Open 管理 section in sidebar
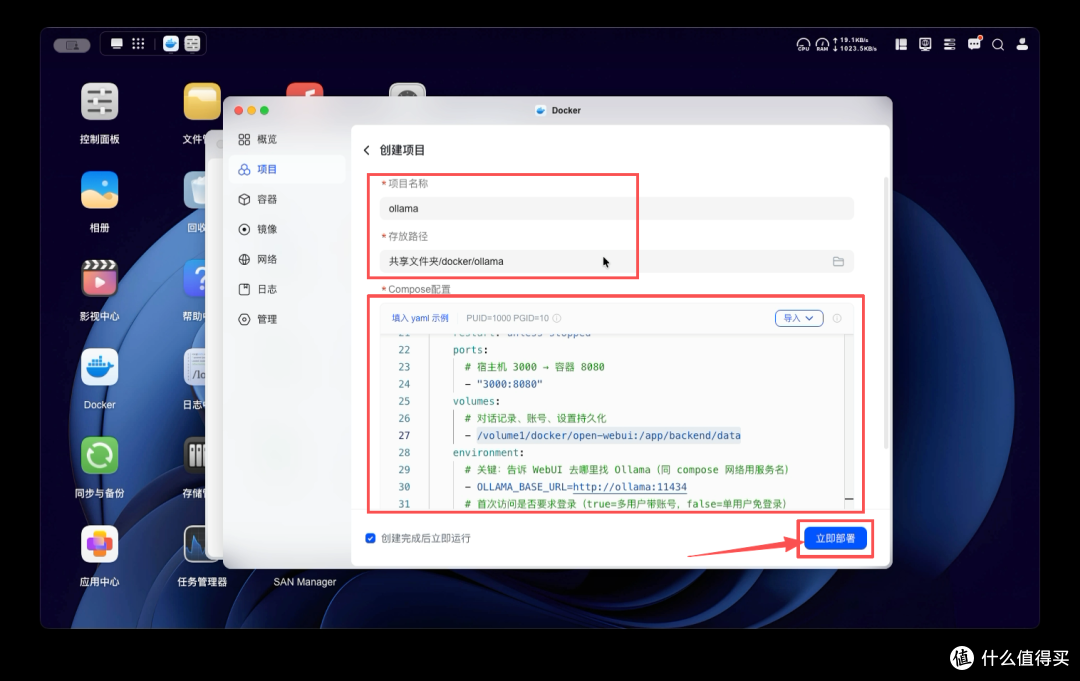This screenshot has height=681, width=1080. (x=287, y=319)
